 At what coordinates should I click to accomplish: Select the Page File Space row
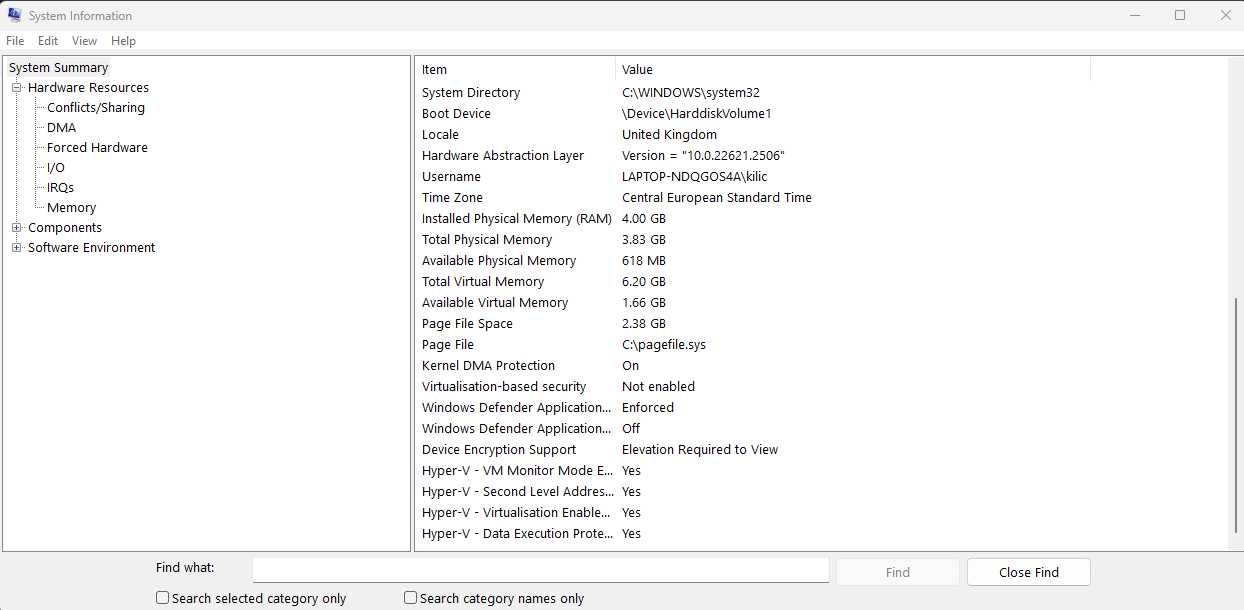pyautogui.click(x=752, y=324)
